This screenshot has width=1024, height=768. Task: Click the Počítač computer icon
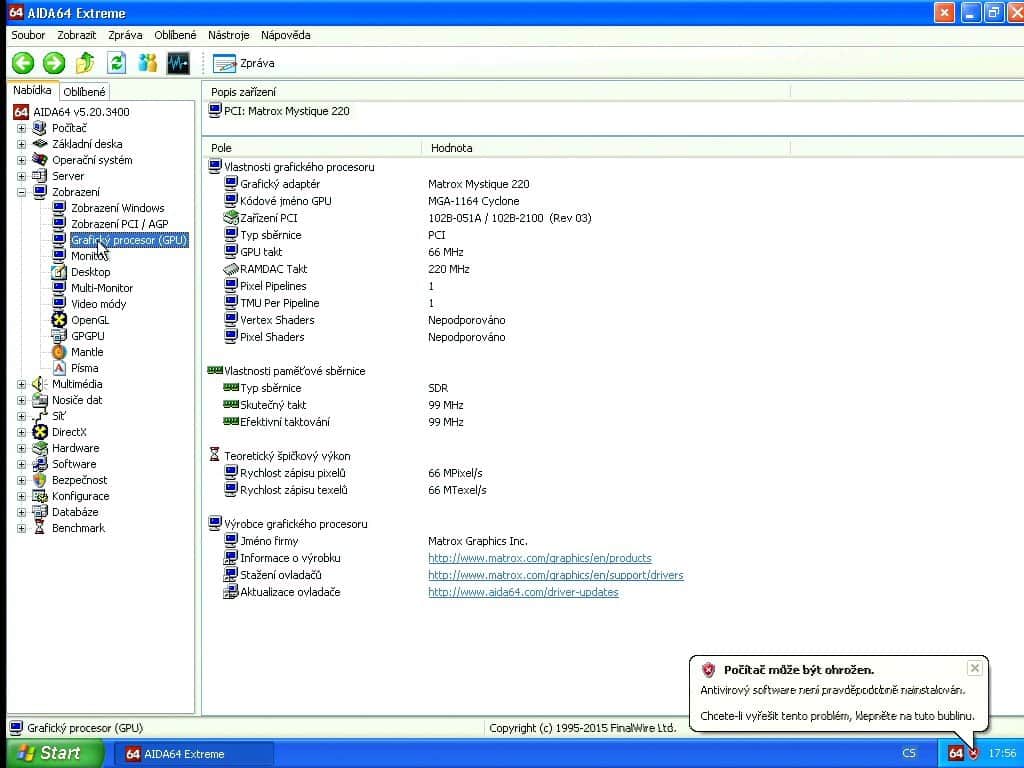pos(40,128)
